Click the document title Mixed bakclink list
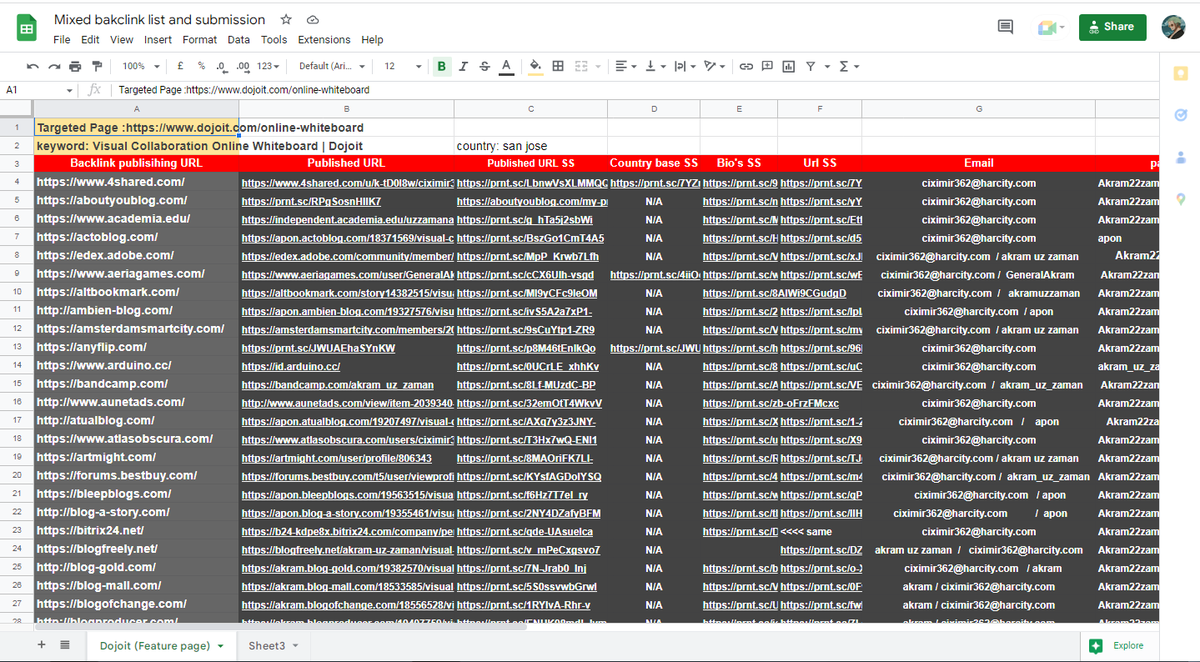This screenshot has height=662, width=1200. coord(160,19)
